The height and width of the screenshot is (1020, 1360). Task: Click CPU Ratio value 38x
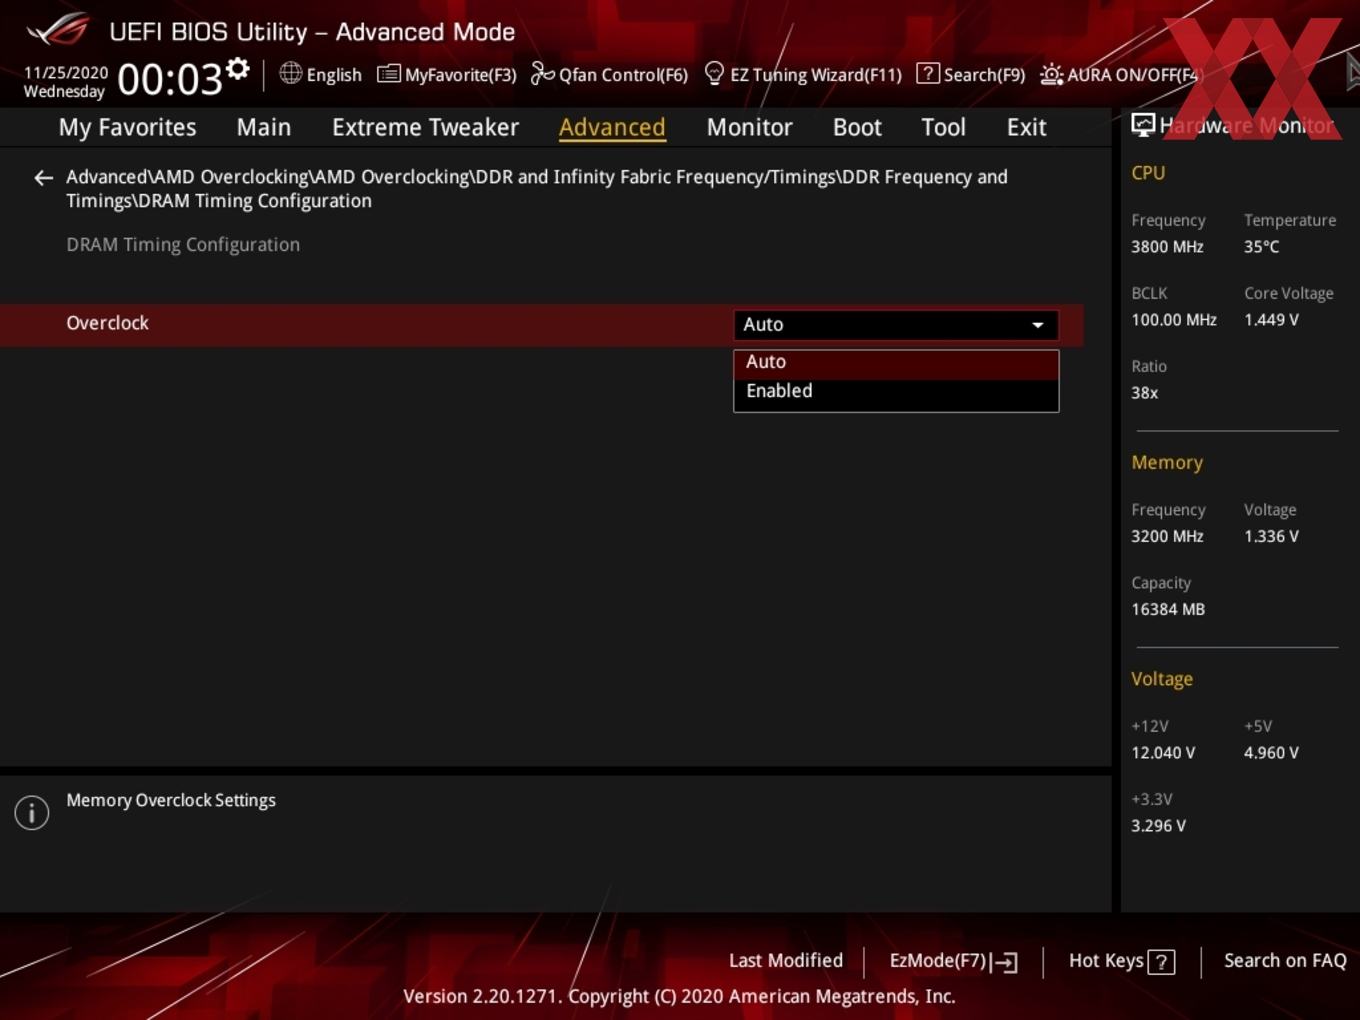click(1144, 393)
